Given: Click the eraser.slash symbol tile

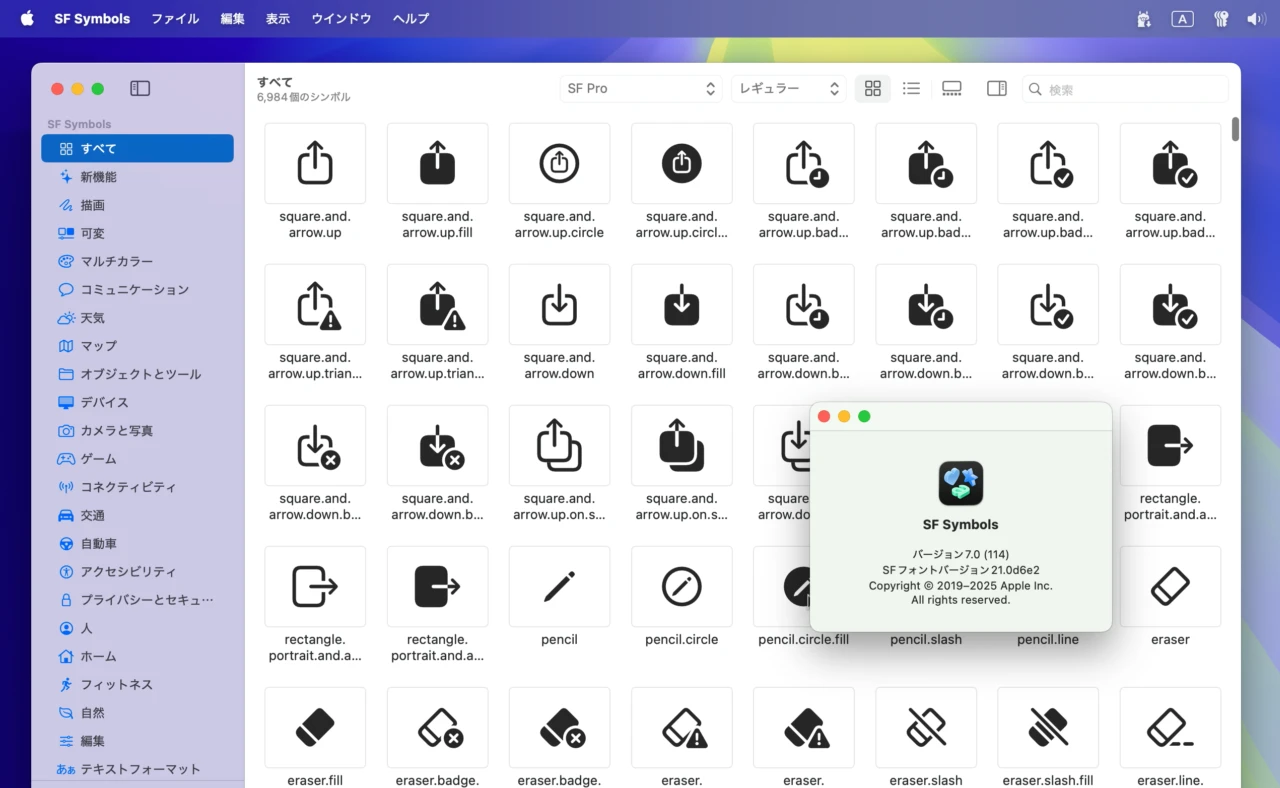Looking at the screenshot, I should [x=926, y=727].
